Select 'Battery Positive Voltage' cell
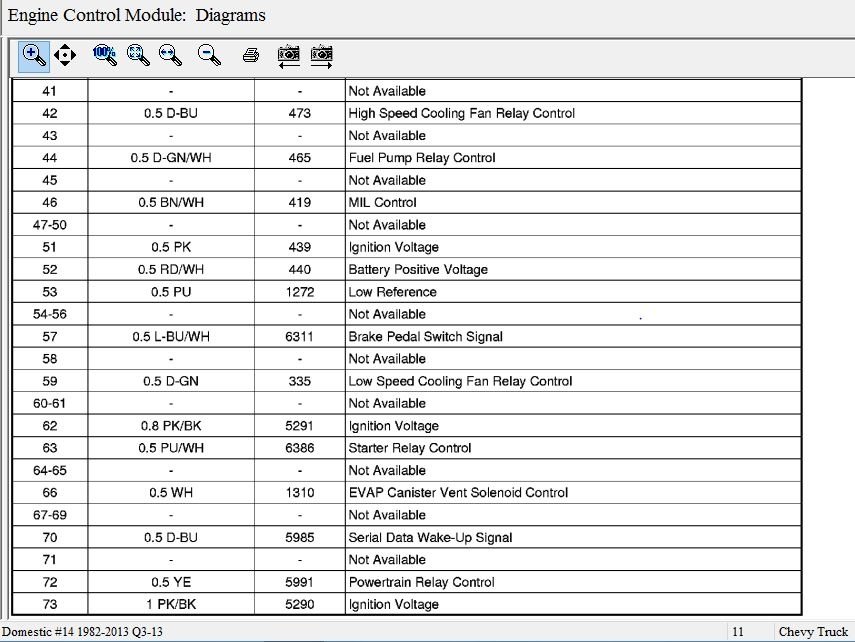 point(573,269)
